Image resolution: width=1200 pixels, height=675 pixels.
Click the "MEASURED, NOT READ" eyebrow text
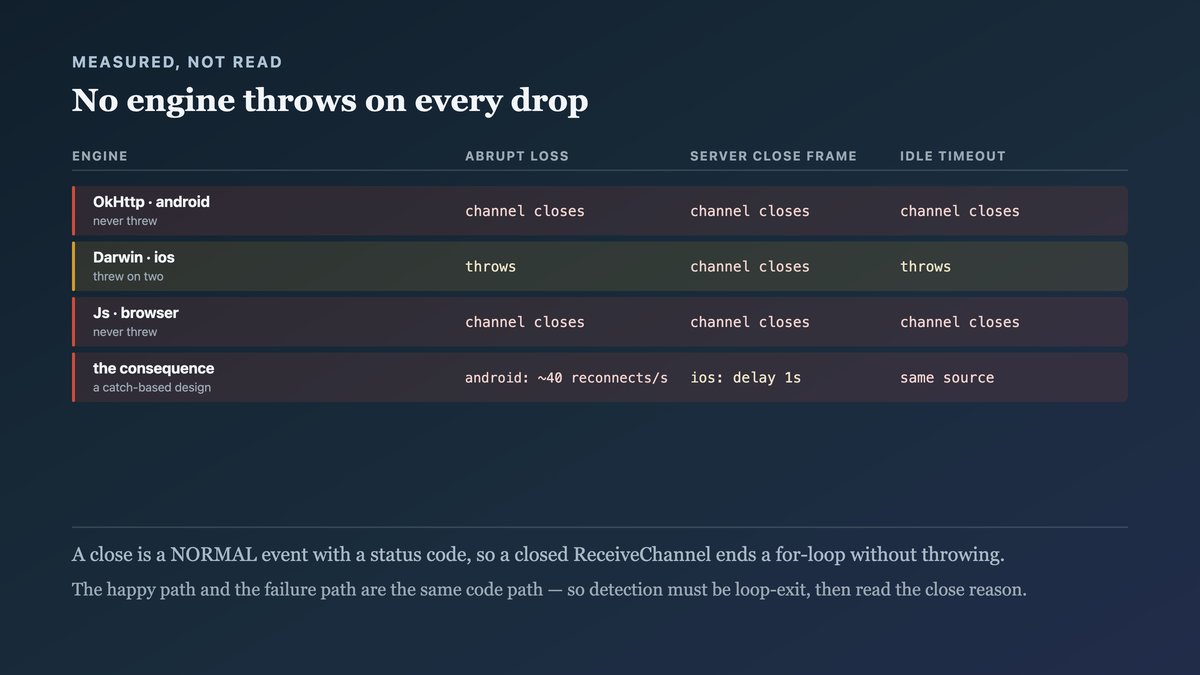[177, 62]
